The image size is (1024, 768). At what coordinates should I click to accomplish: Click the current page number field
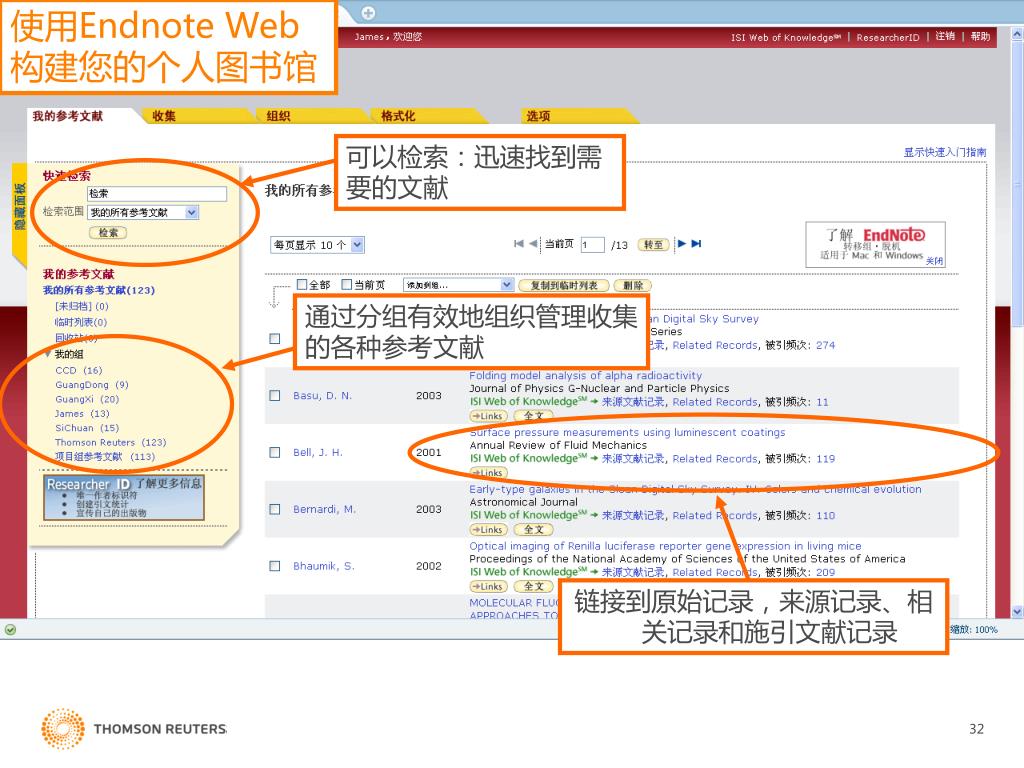tap(592, 245)
